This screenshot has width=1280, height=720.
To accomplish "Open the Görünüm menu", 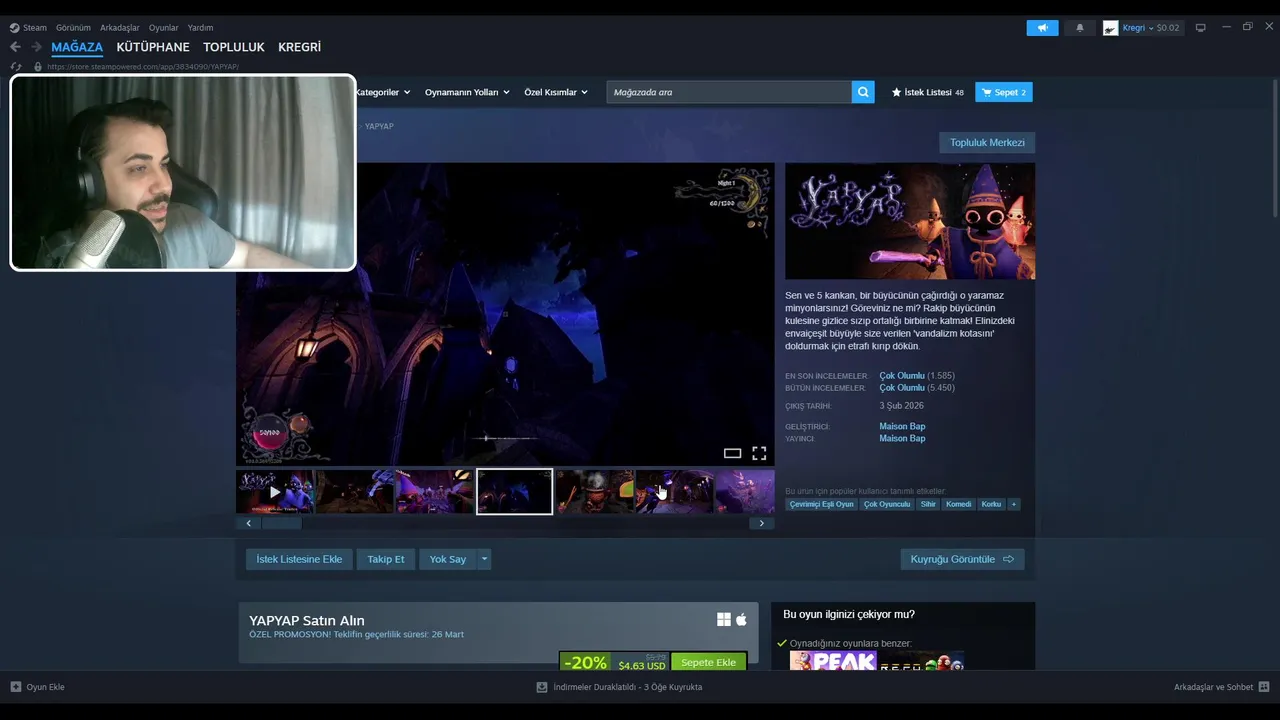I will (73, 28).
